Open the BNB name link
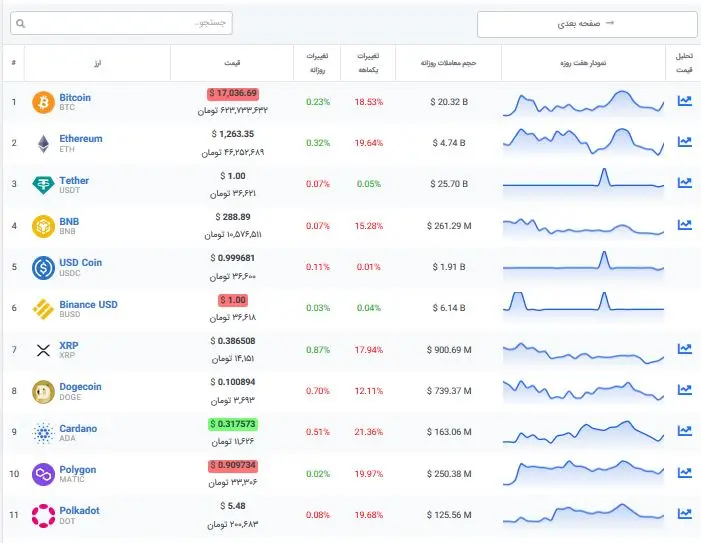Viewport: 701px width, 543px height. click(x=69, y=222)
